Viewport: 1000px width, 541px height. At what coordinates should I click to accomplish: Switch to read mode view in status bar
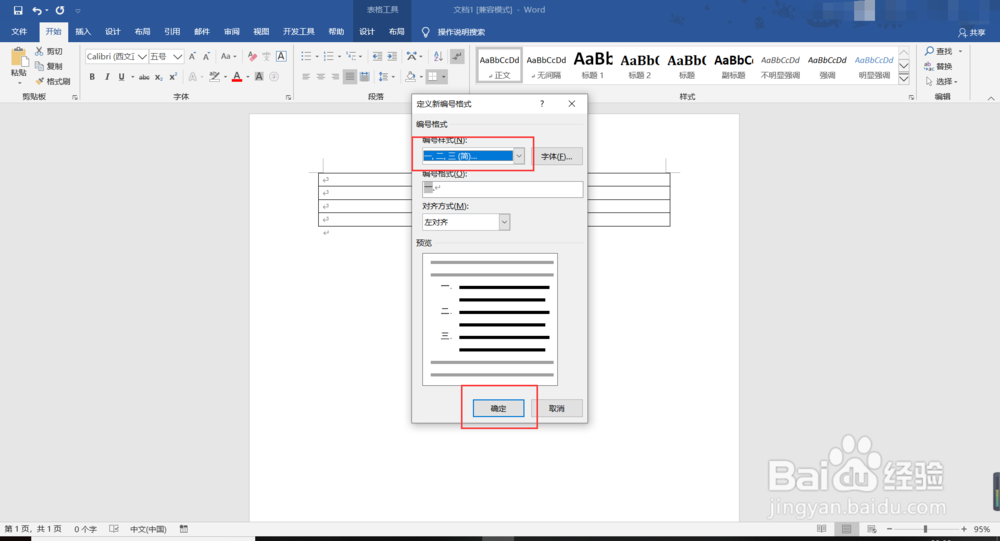[x=821, y=529]
